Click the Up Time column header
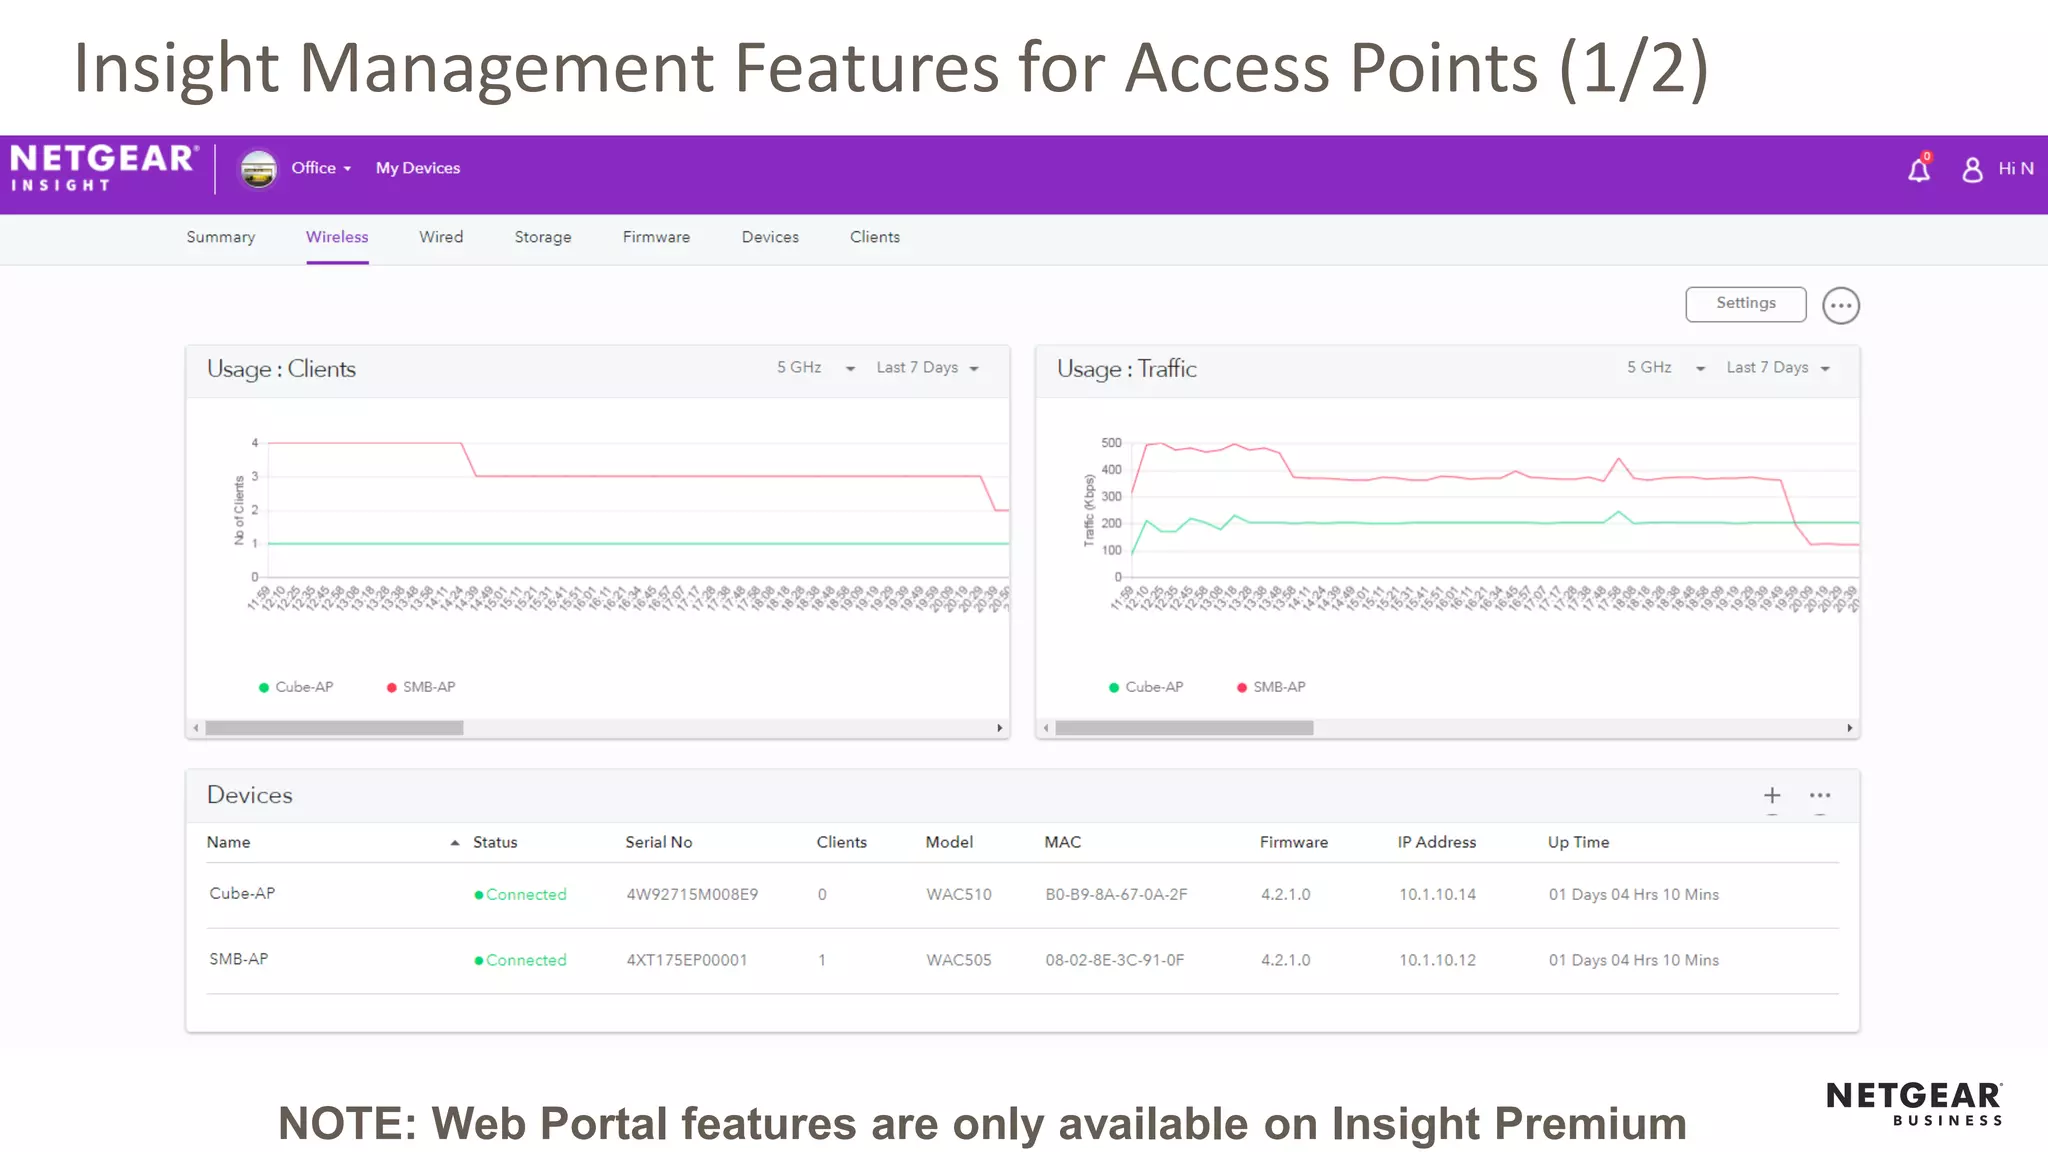 click(x=1579, y=843)
